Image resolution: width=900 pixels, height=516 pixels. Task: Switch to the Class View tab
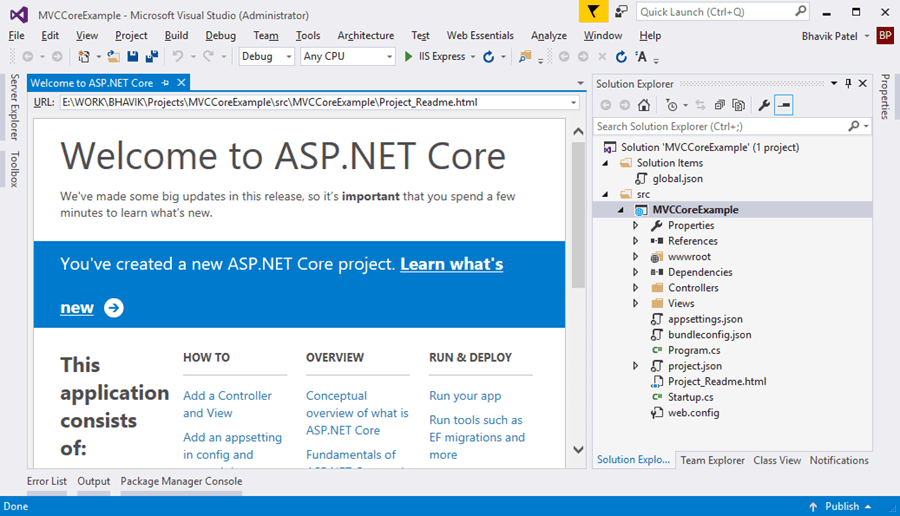pyautogui.click(x=777, y=460)
